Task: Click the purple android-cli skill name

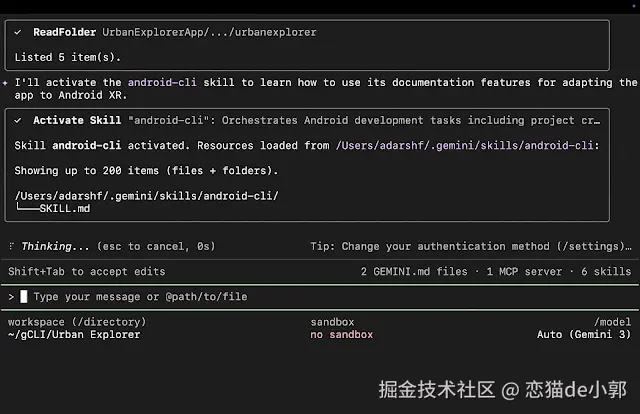Action: click(x=162, y=82)
